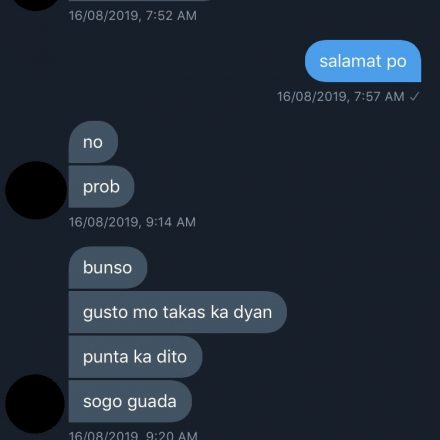Click the 16/08/2019, 7:57 AM timestamp

pyautogui.click(x=341, y=97)
